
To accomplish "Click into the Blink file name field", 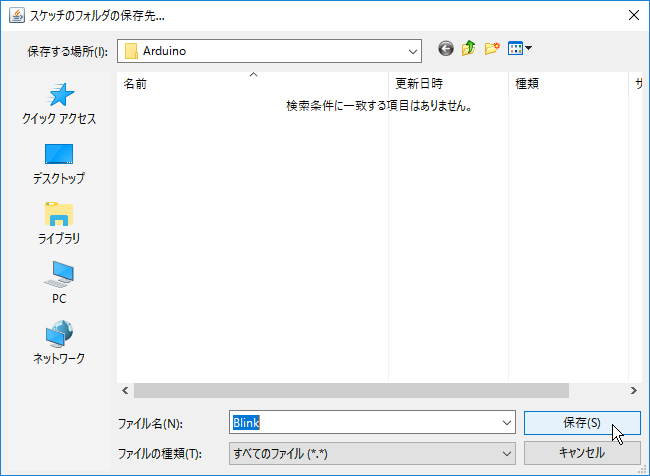I will pos(370,423).
